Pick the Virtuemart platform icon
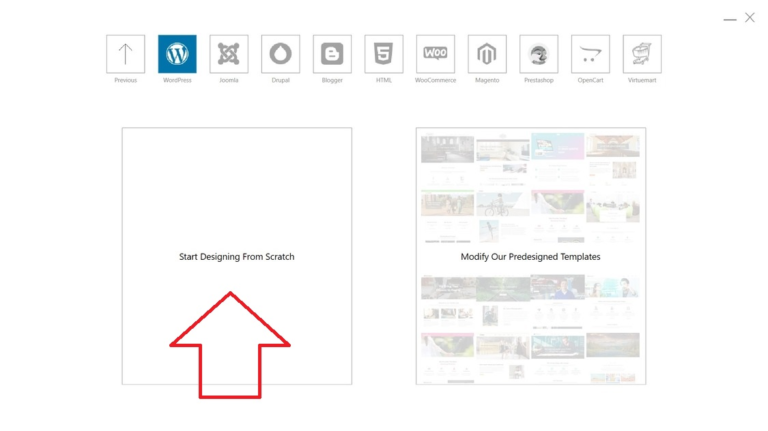 (642, 54)
